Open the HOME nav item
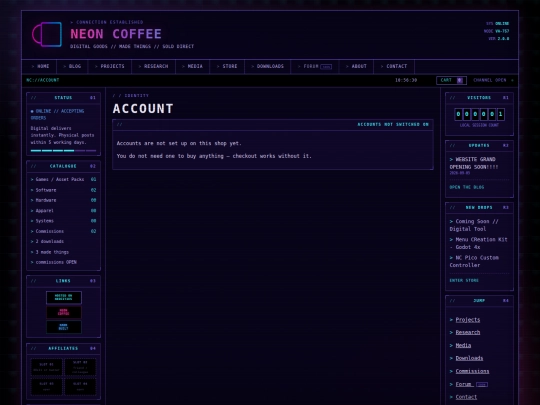540x405 pixels. coord(40,66)
